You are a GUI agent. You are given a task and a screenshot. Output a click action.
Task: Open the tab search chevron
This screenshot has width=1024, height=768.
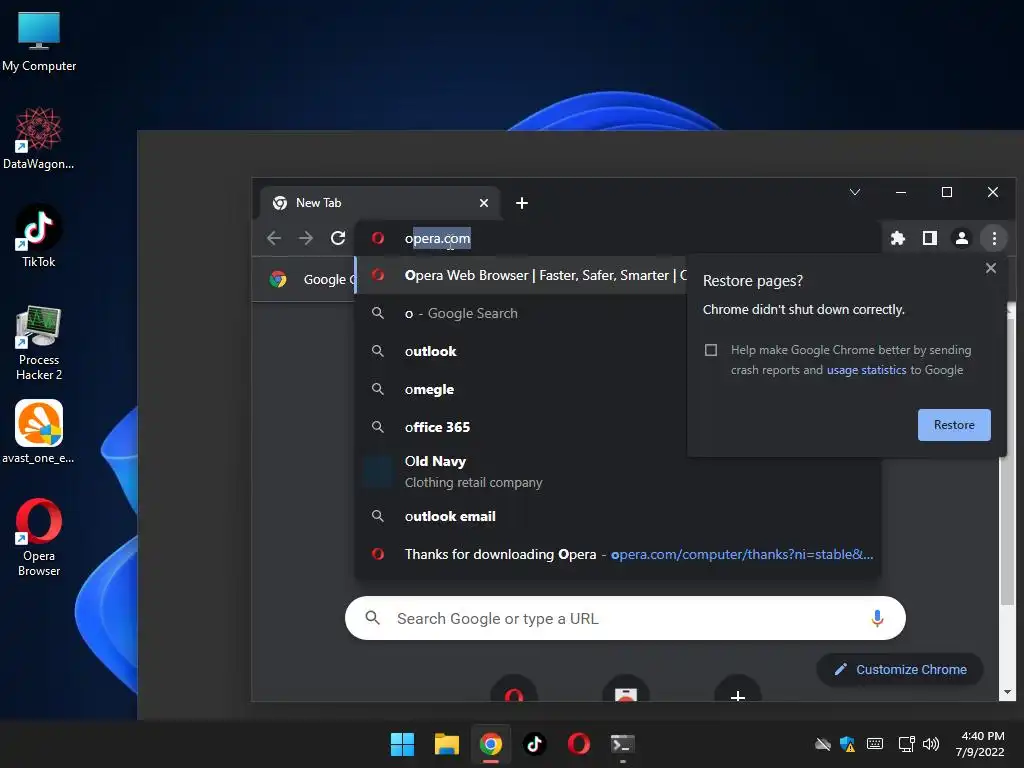point(855,192)
